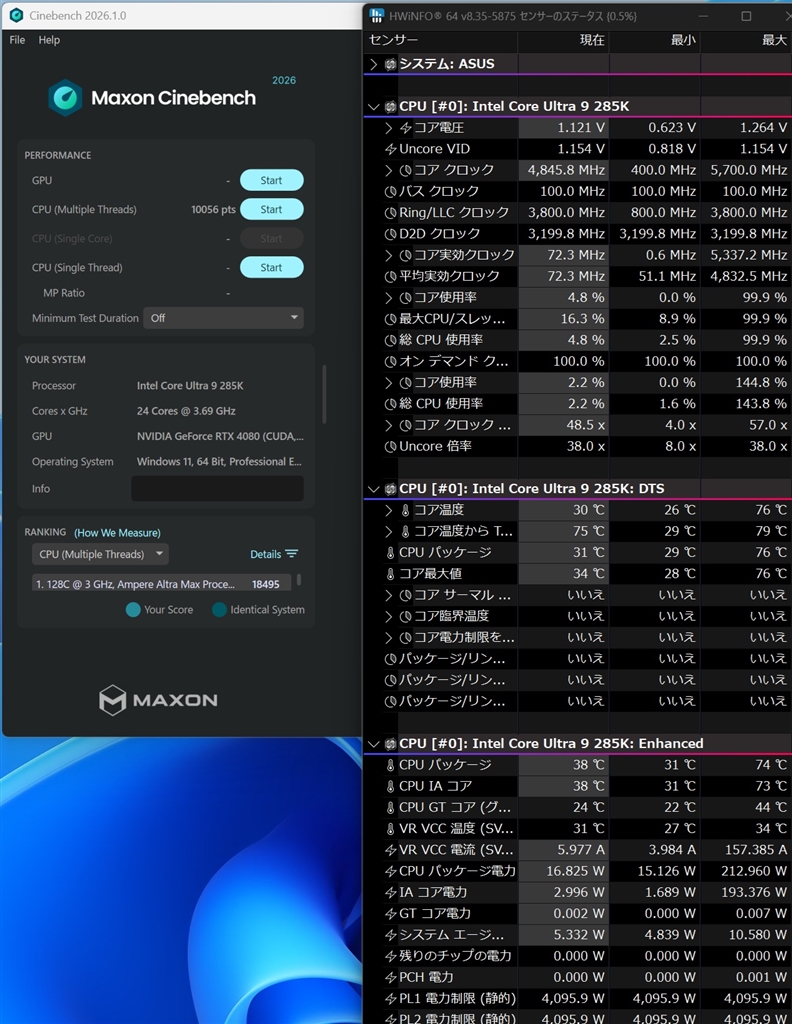Click the PL1 電力制限 bolt icon
Viewport: 792px width, 1024px height.
point(390,999)
